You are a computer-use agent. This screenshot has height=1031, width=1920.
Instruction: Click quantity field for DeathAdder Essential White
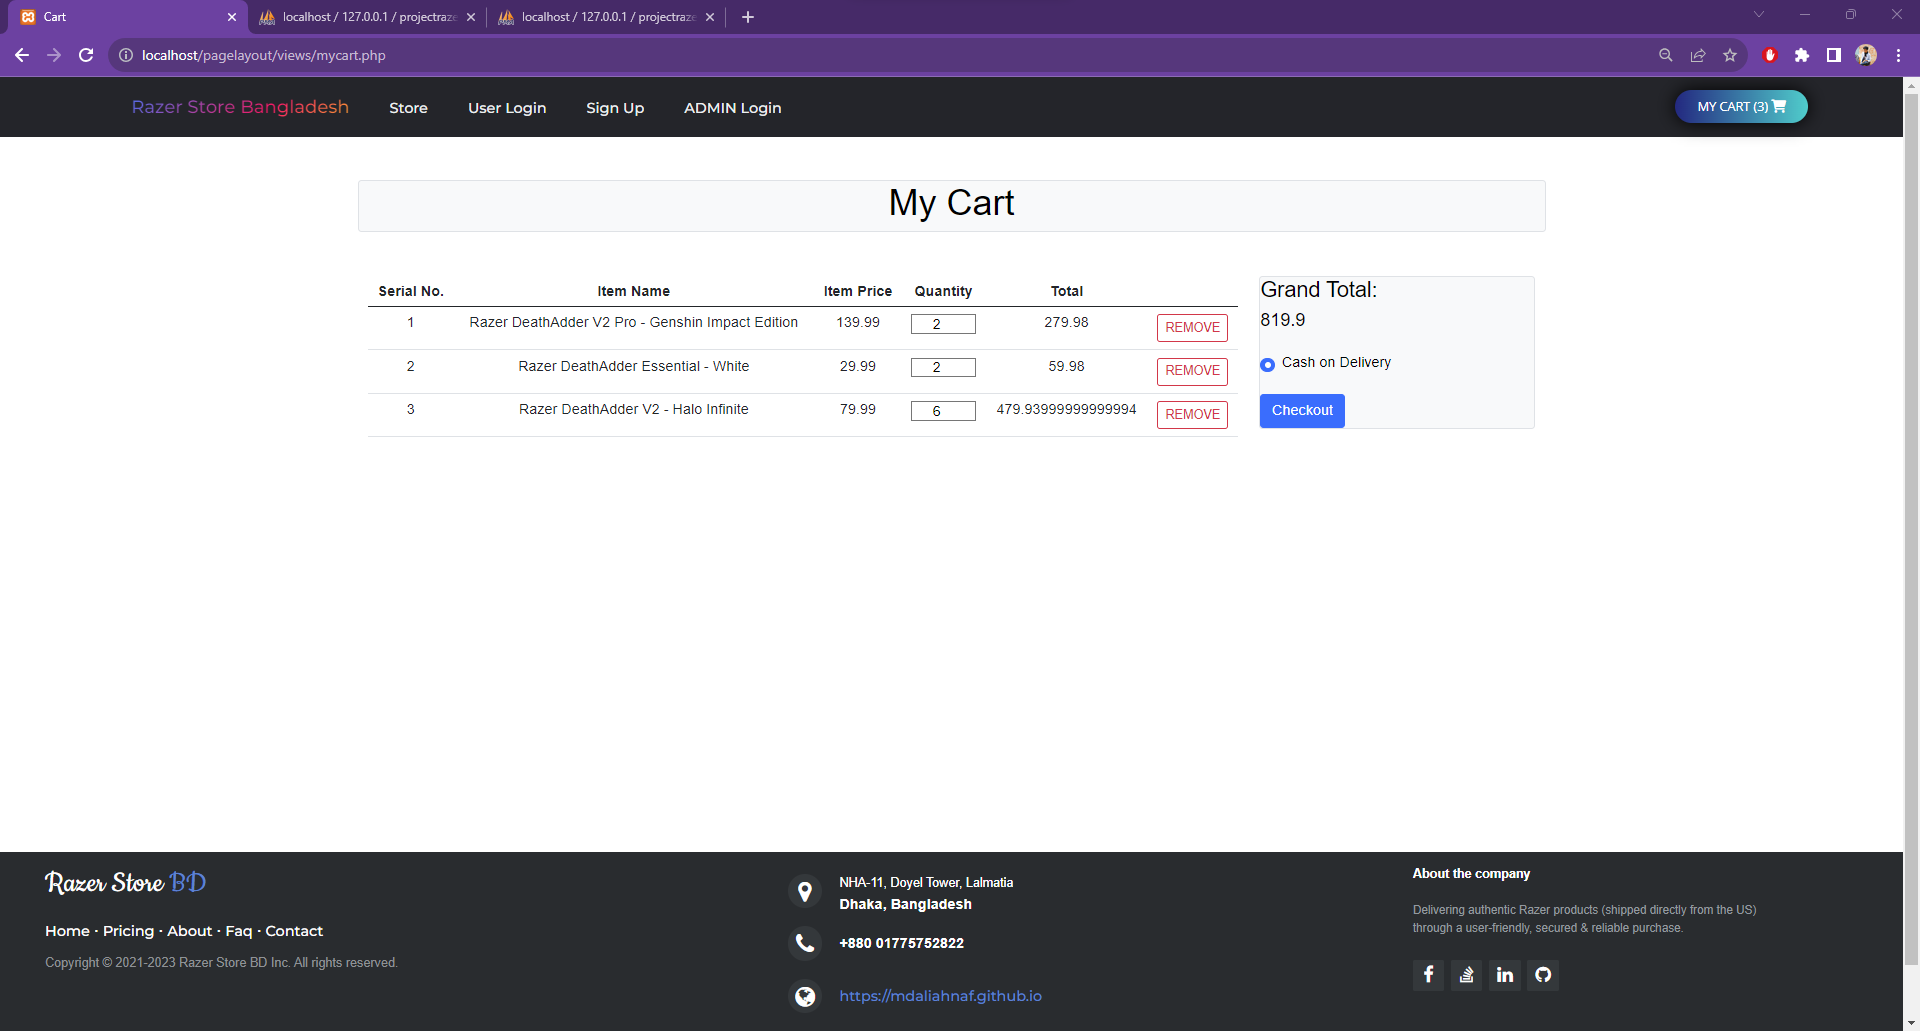pyautogui.click(x=943, y=367)
